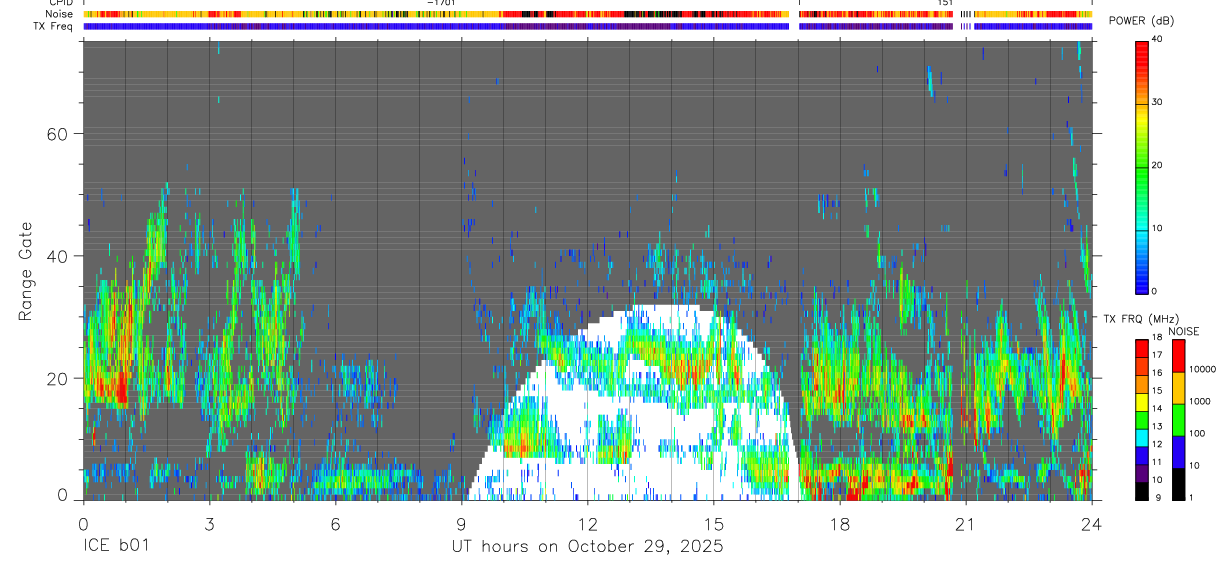Click the 0 label on power scale
1228x567 pixels.
pos(1154,291)
